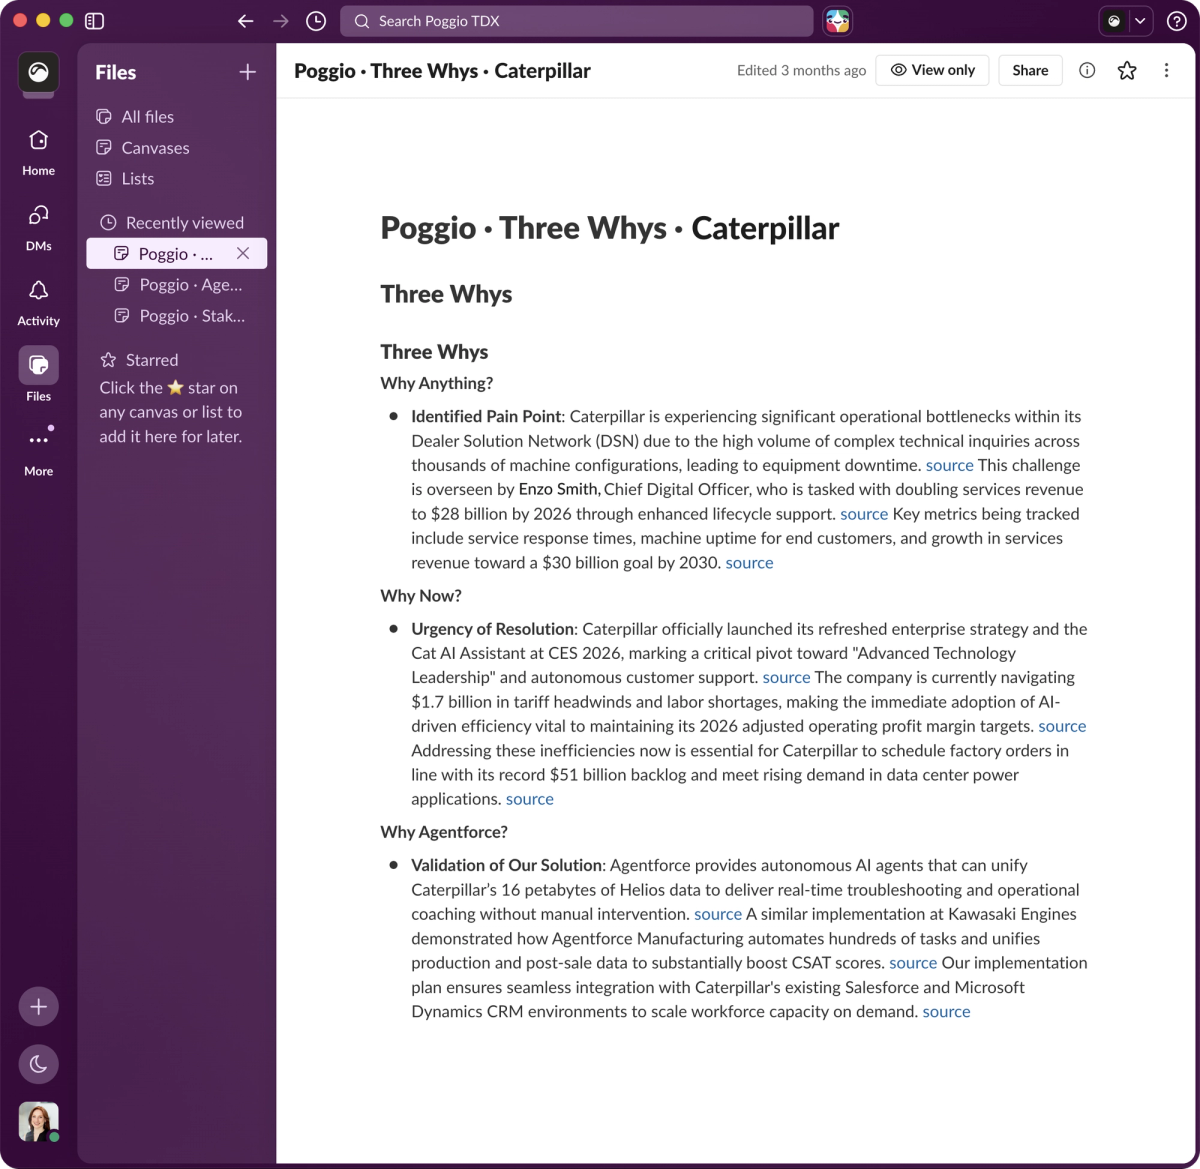Click the workspace logo icon in sidebar
1200x1169 pixels.
click(38, 72)
